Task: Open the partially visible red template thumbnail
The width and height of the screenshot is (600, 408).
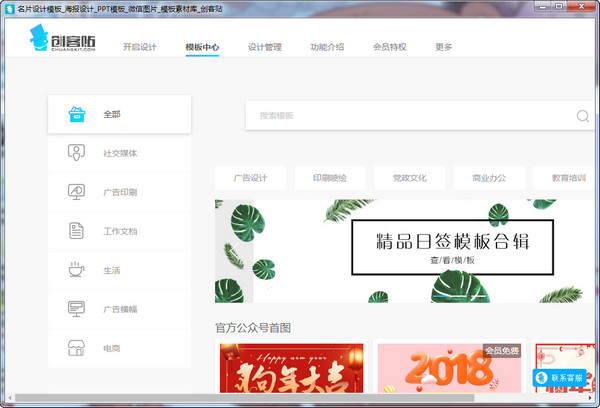Action: point(565,368)
